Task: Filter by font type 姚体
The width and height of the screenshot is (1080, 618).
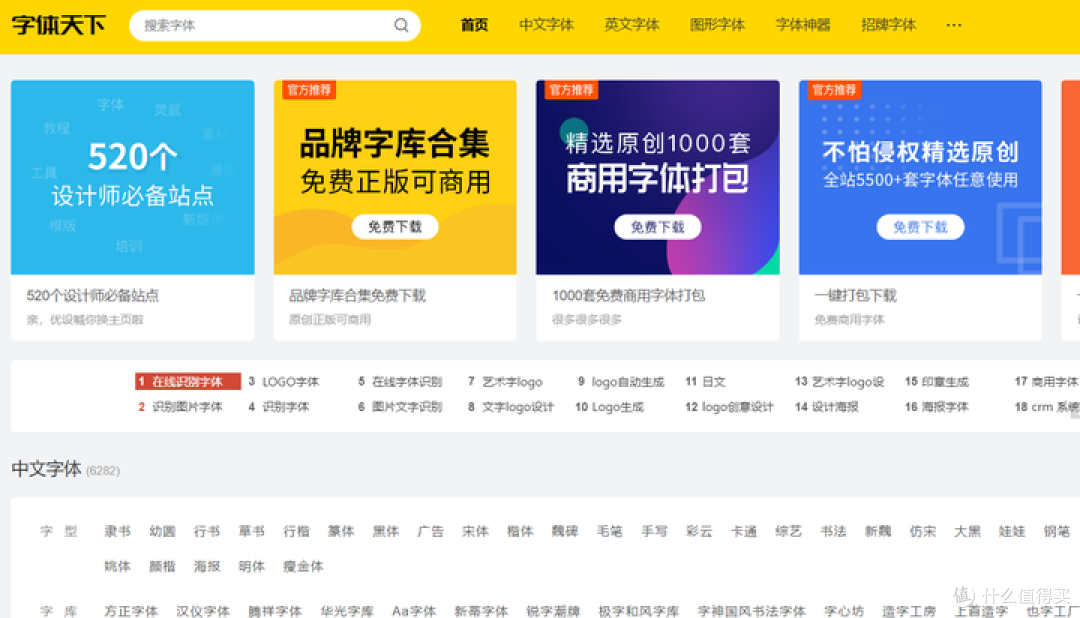Action: pyautogui.click(x=117, y=566)
